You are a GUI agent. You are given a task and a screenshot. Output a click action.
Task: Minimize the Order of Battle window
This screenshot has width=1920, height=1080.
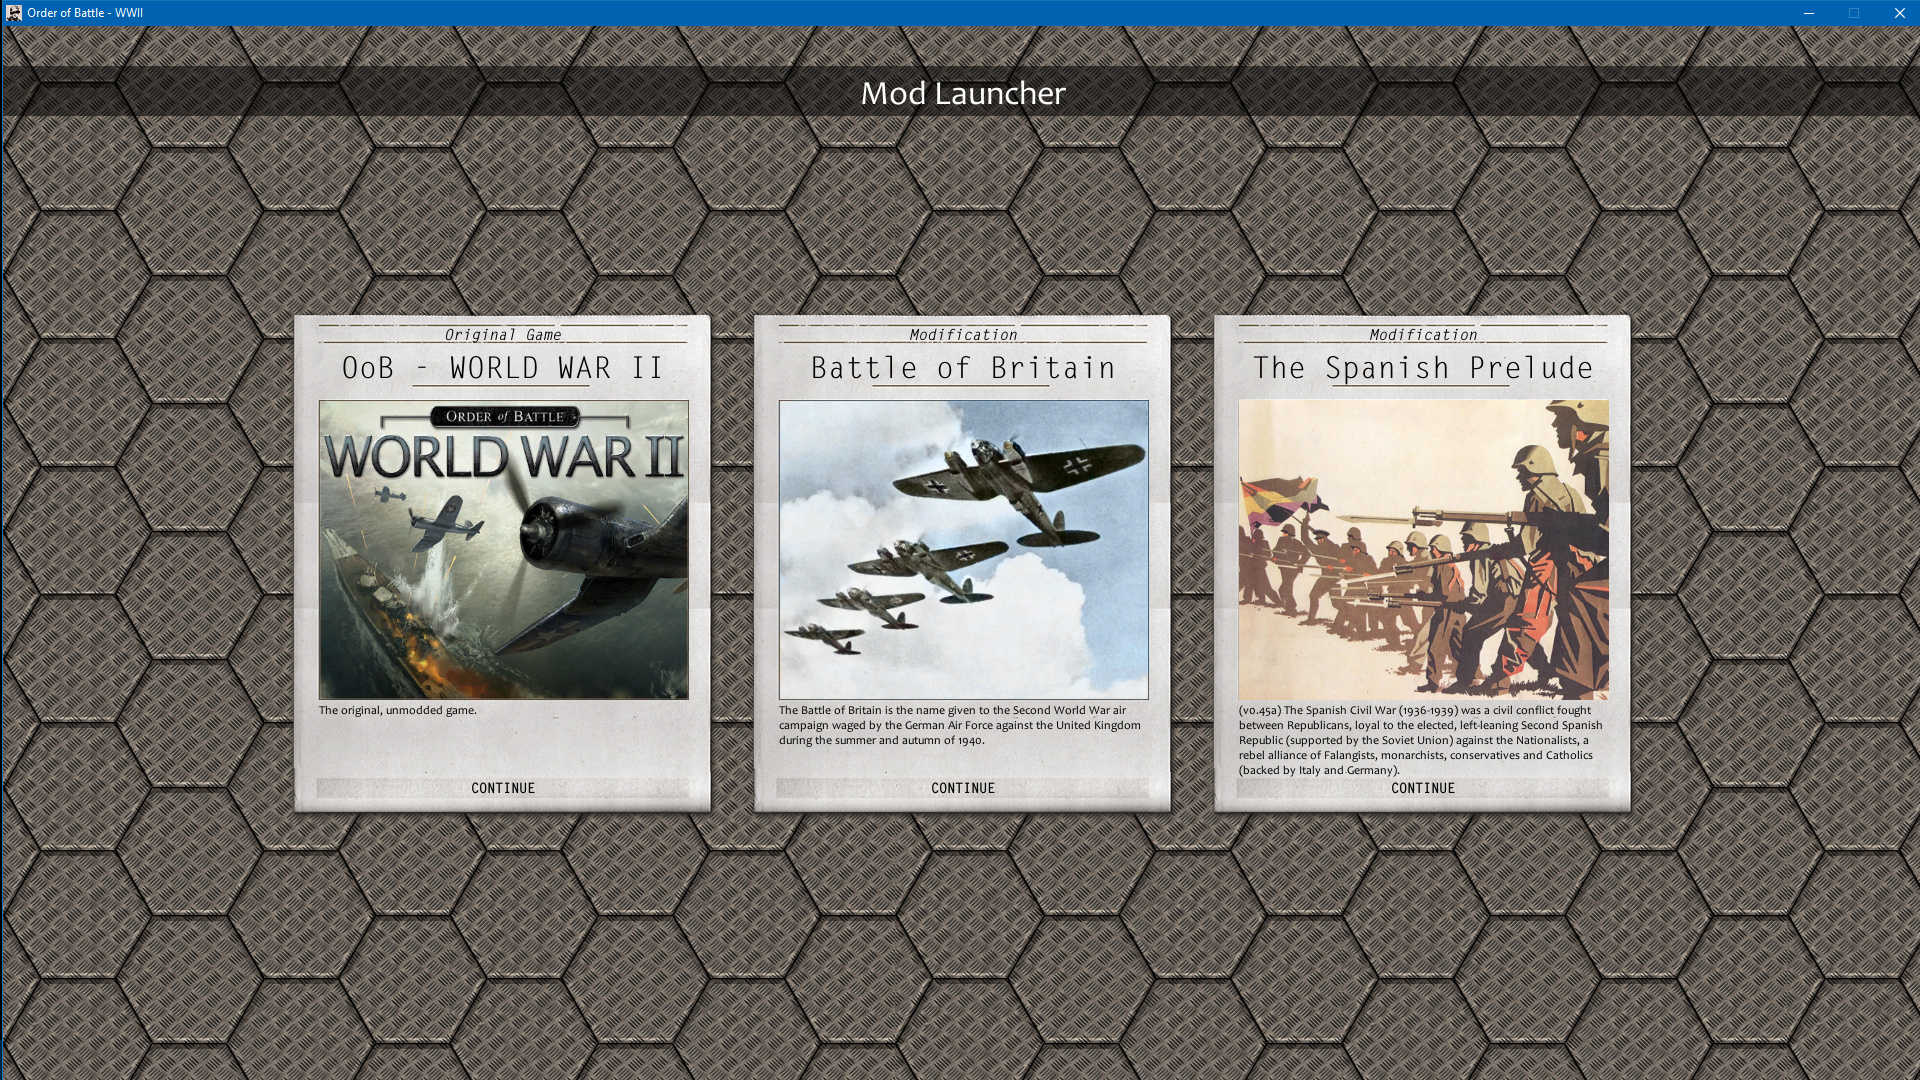(1809, 13)
